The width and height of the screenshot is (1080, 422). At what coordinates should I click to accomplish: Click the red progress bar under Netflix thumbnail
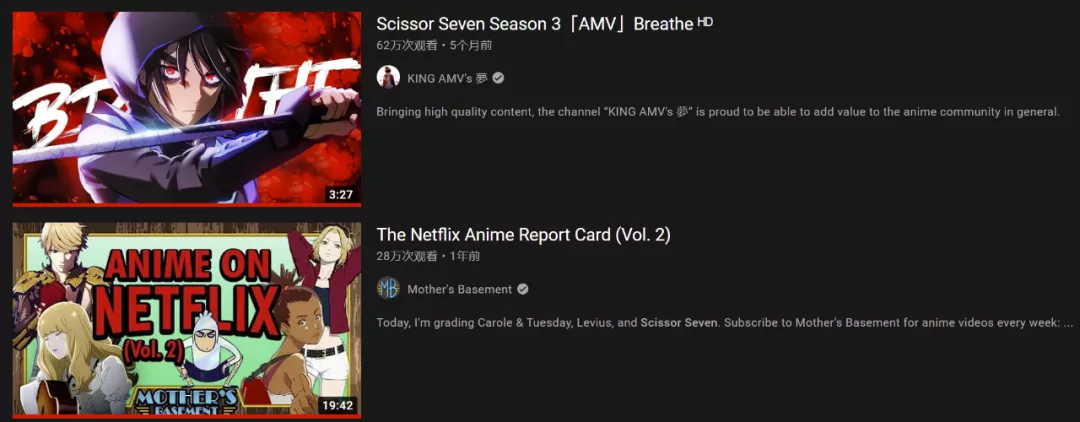(x=187, y=416)
